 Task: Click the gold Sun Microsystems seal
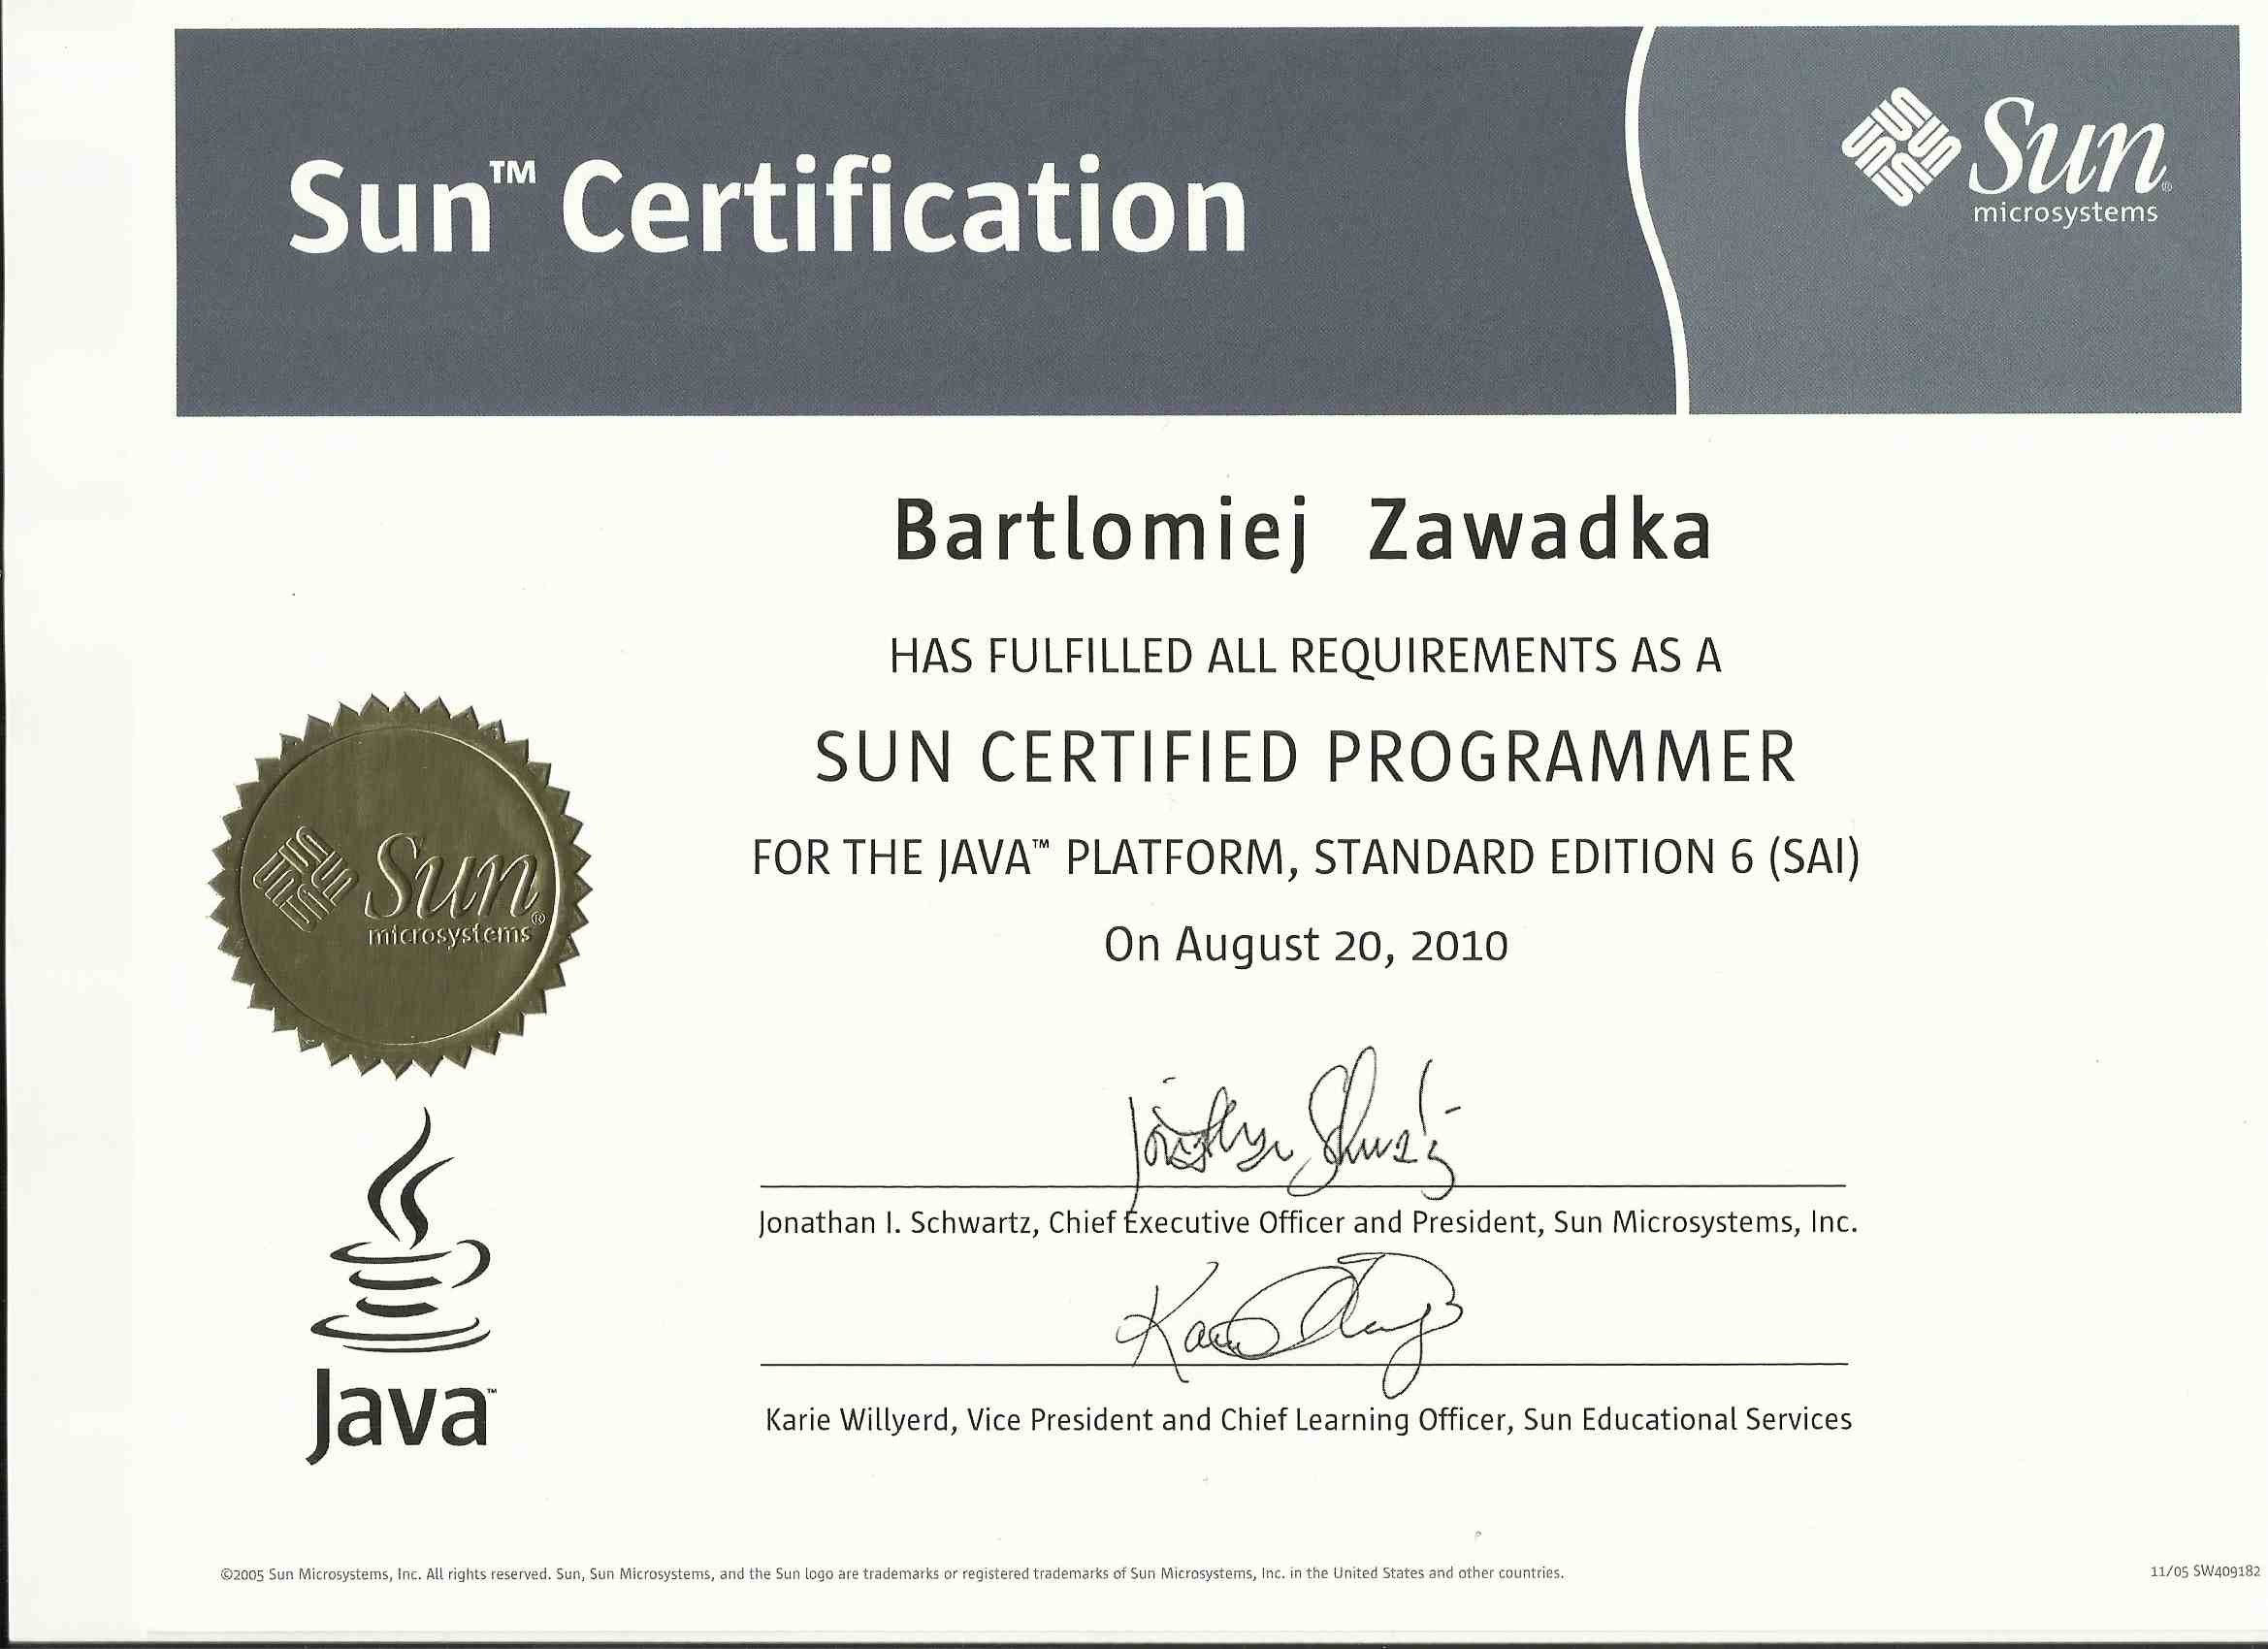coord(400,886)
